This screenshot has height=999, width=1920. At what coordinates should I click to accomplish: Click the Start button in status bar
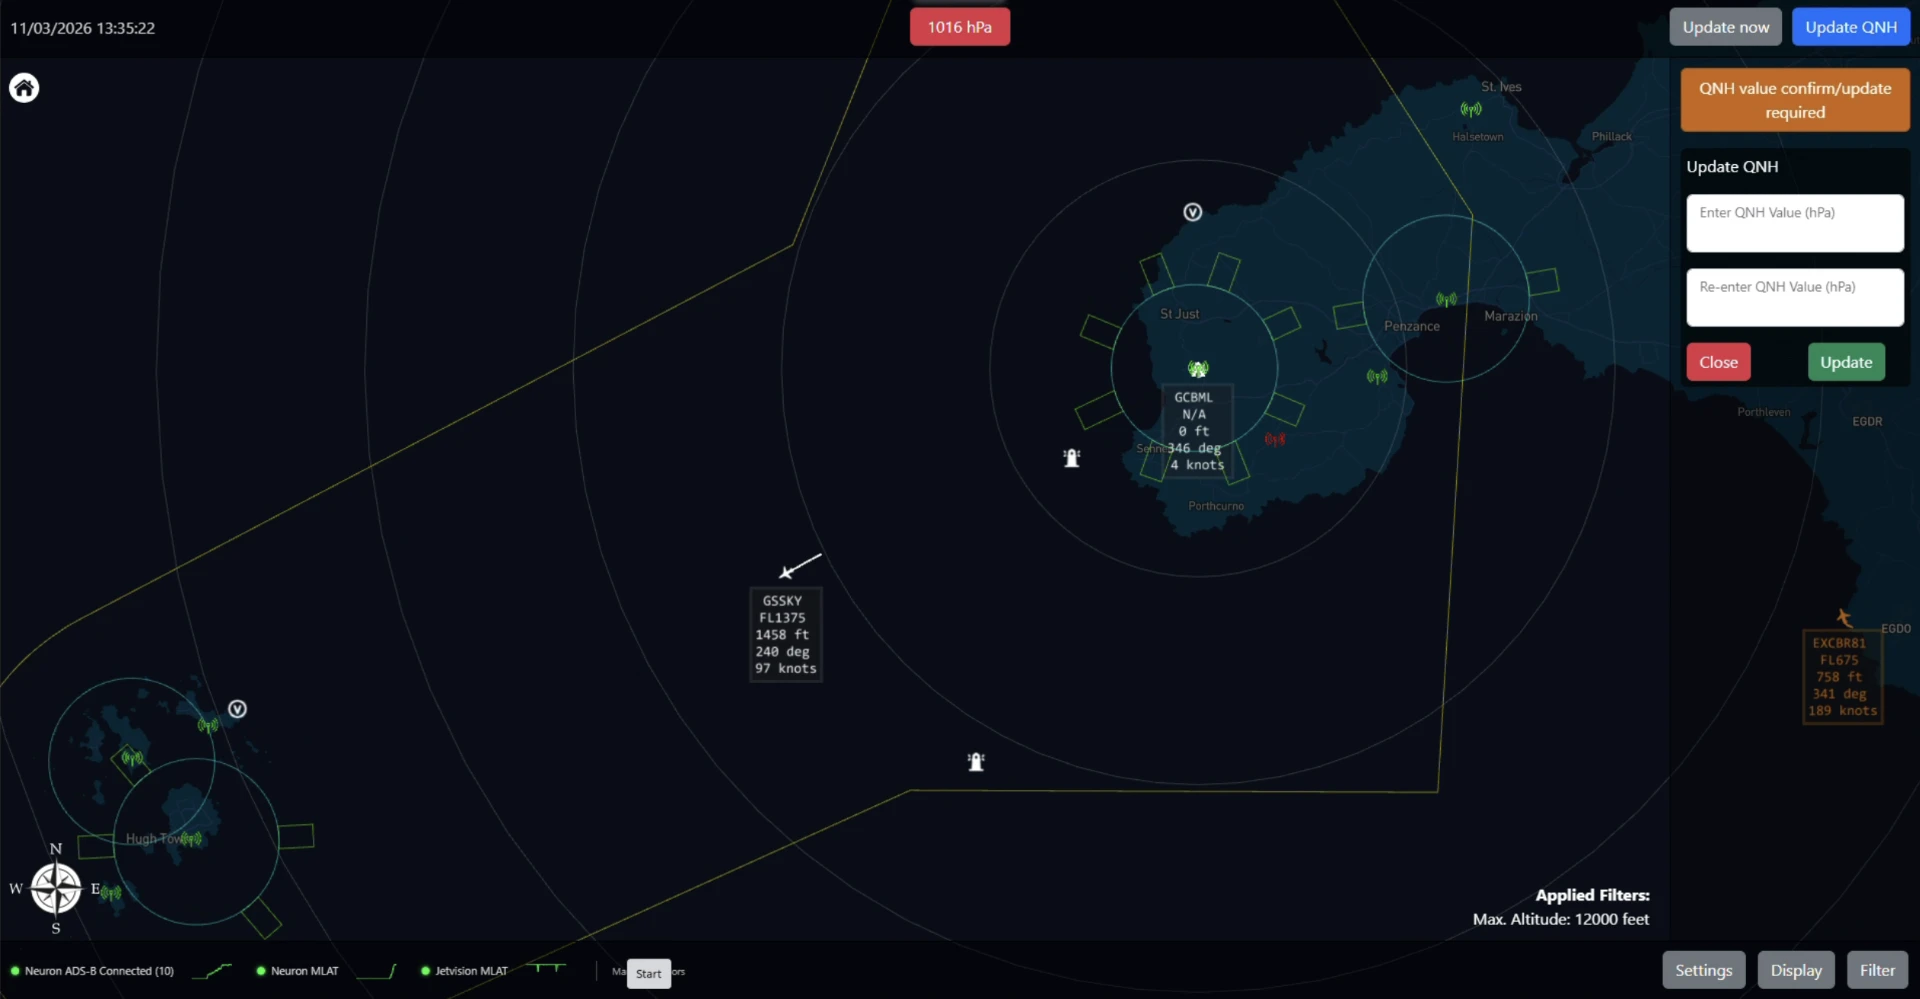(x=648, y=973)
